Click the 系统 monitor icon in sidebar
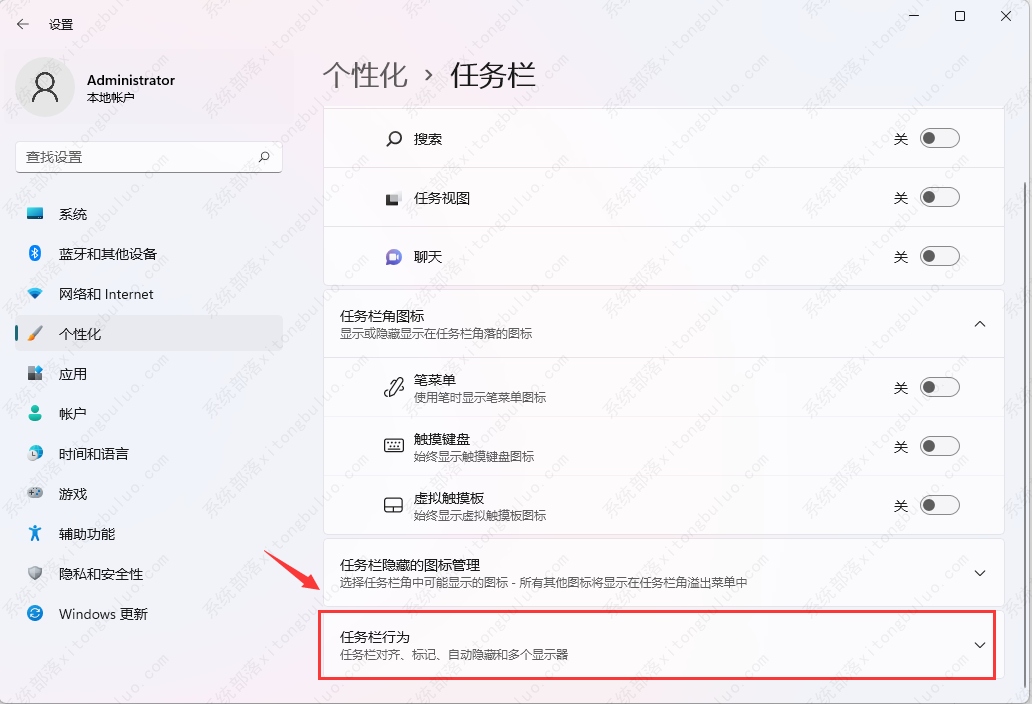Screen dimensions: 1032x704 (36, 214)
